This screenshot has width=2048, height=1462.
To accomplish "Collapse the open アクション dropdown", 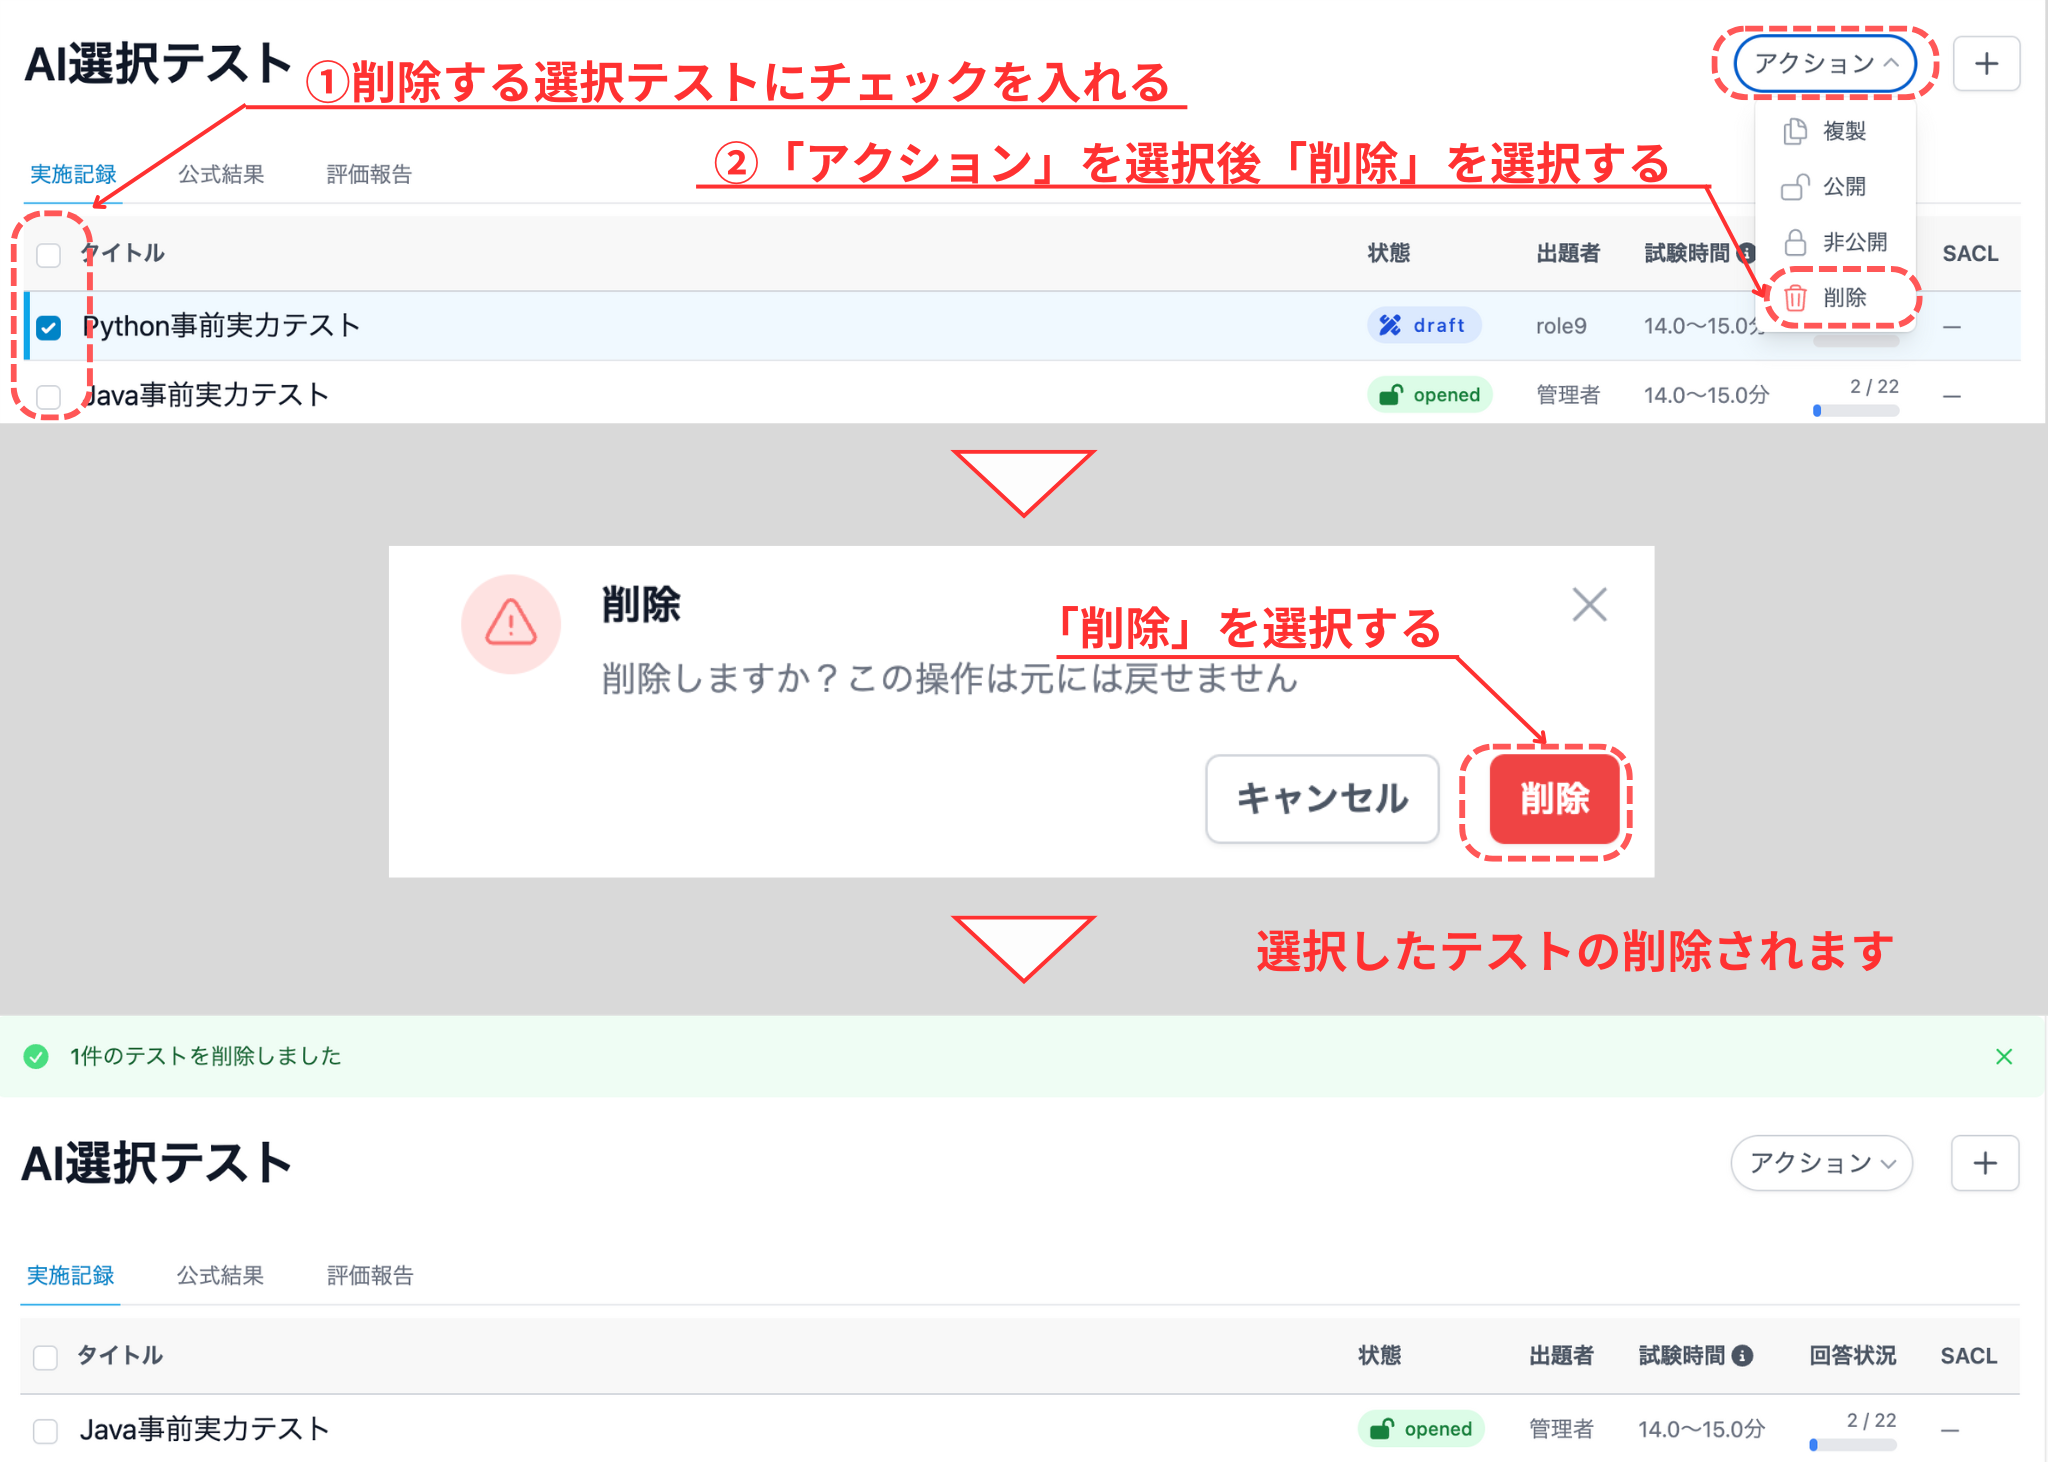I will (1825, 63).
